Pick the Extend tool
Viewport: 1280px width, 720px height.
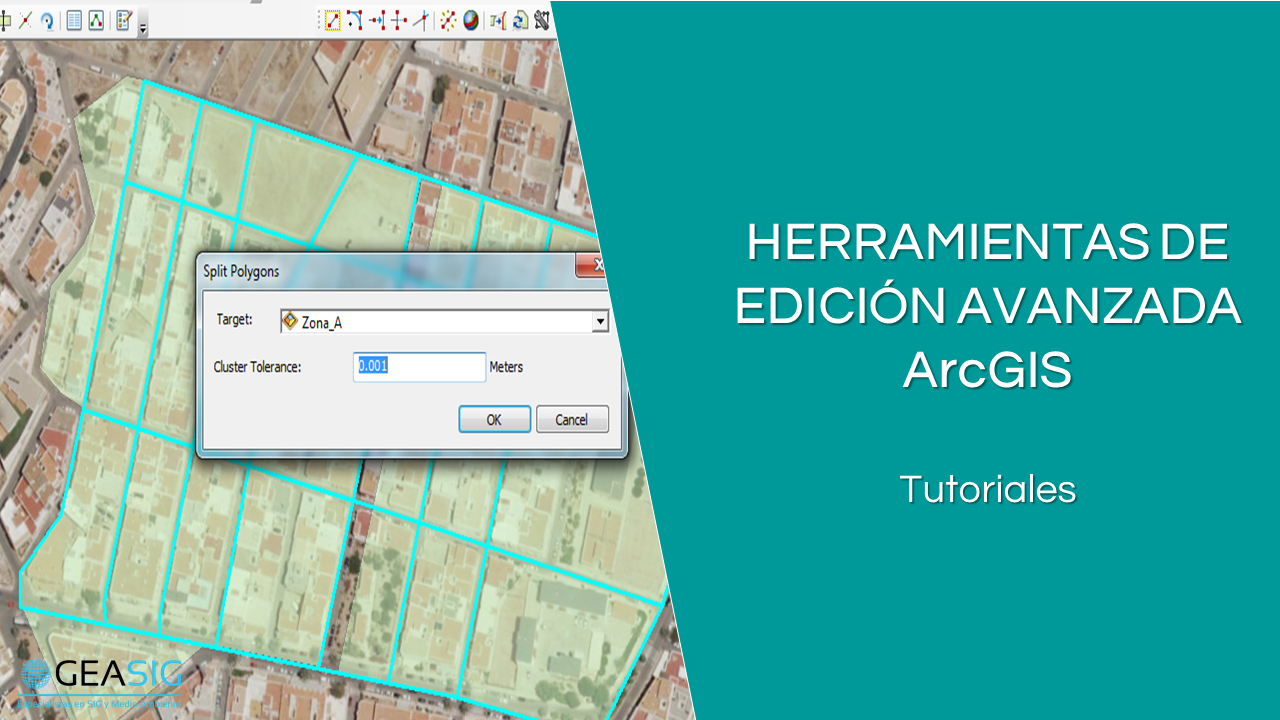[377, 20]
